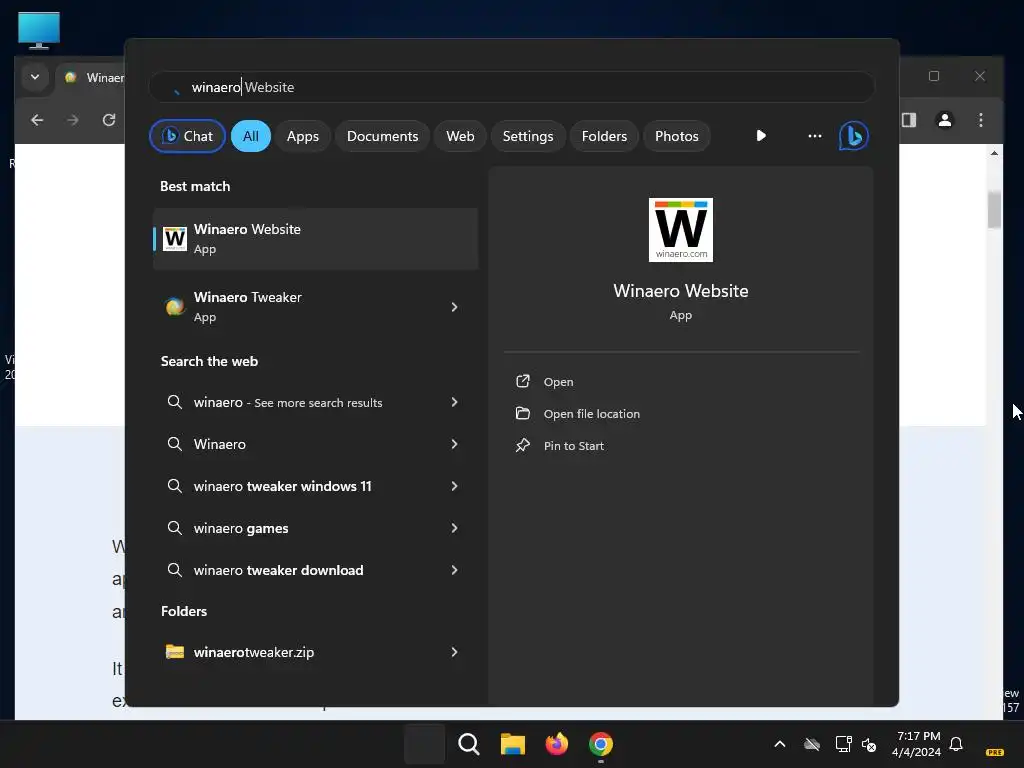This screenshot has width=1024, height=768.
Task: Click the Chrome scrollbar up arrow
Action: (994, 153)
